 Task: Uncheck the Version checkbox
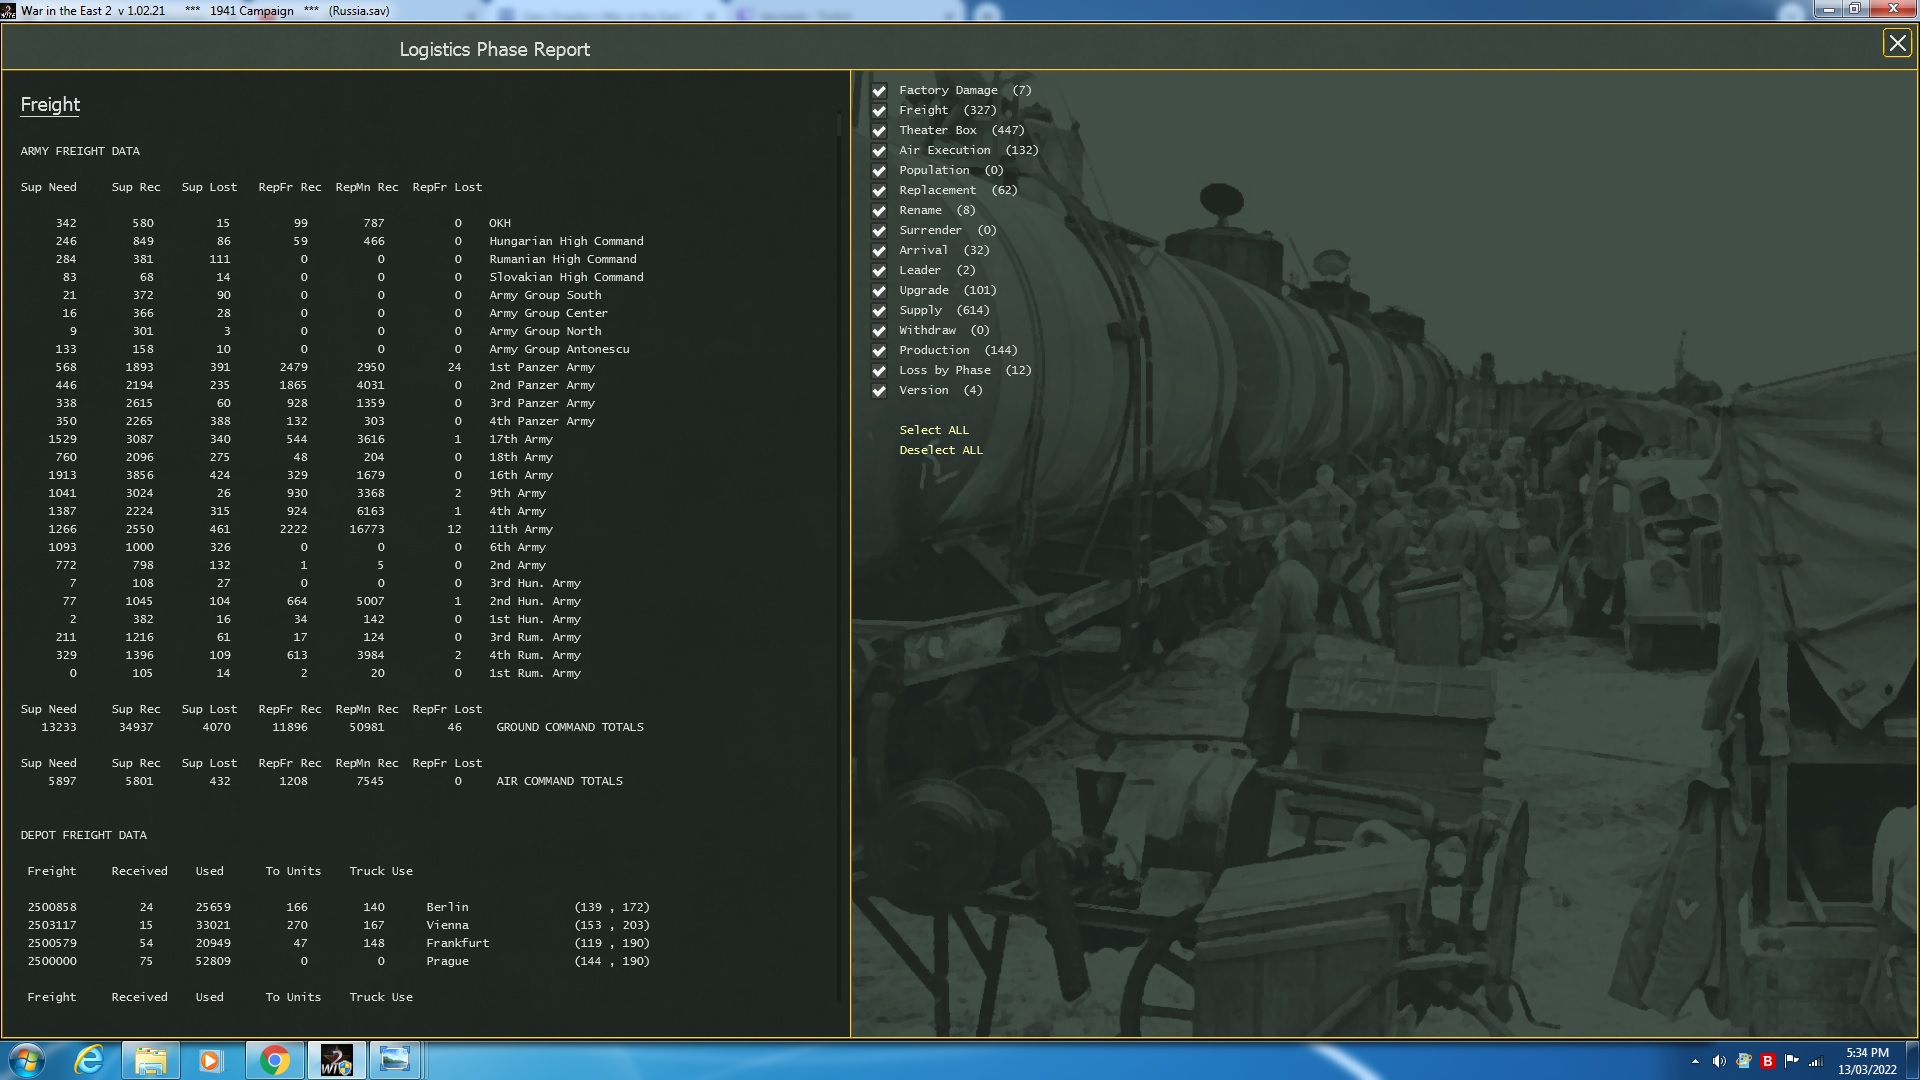[x=879, y=391]
